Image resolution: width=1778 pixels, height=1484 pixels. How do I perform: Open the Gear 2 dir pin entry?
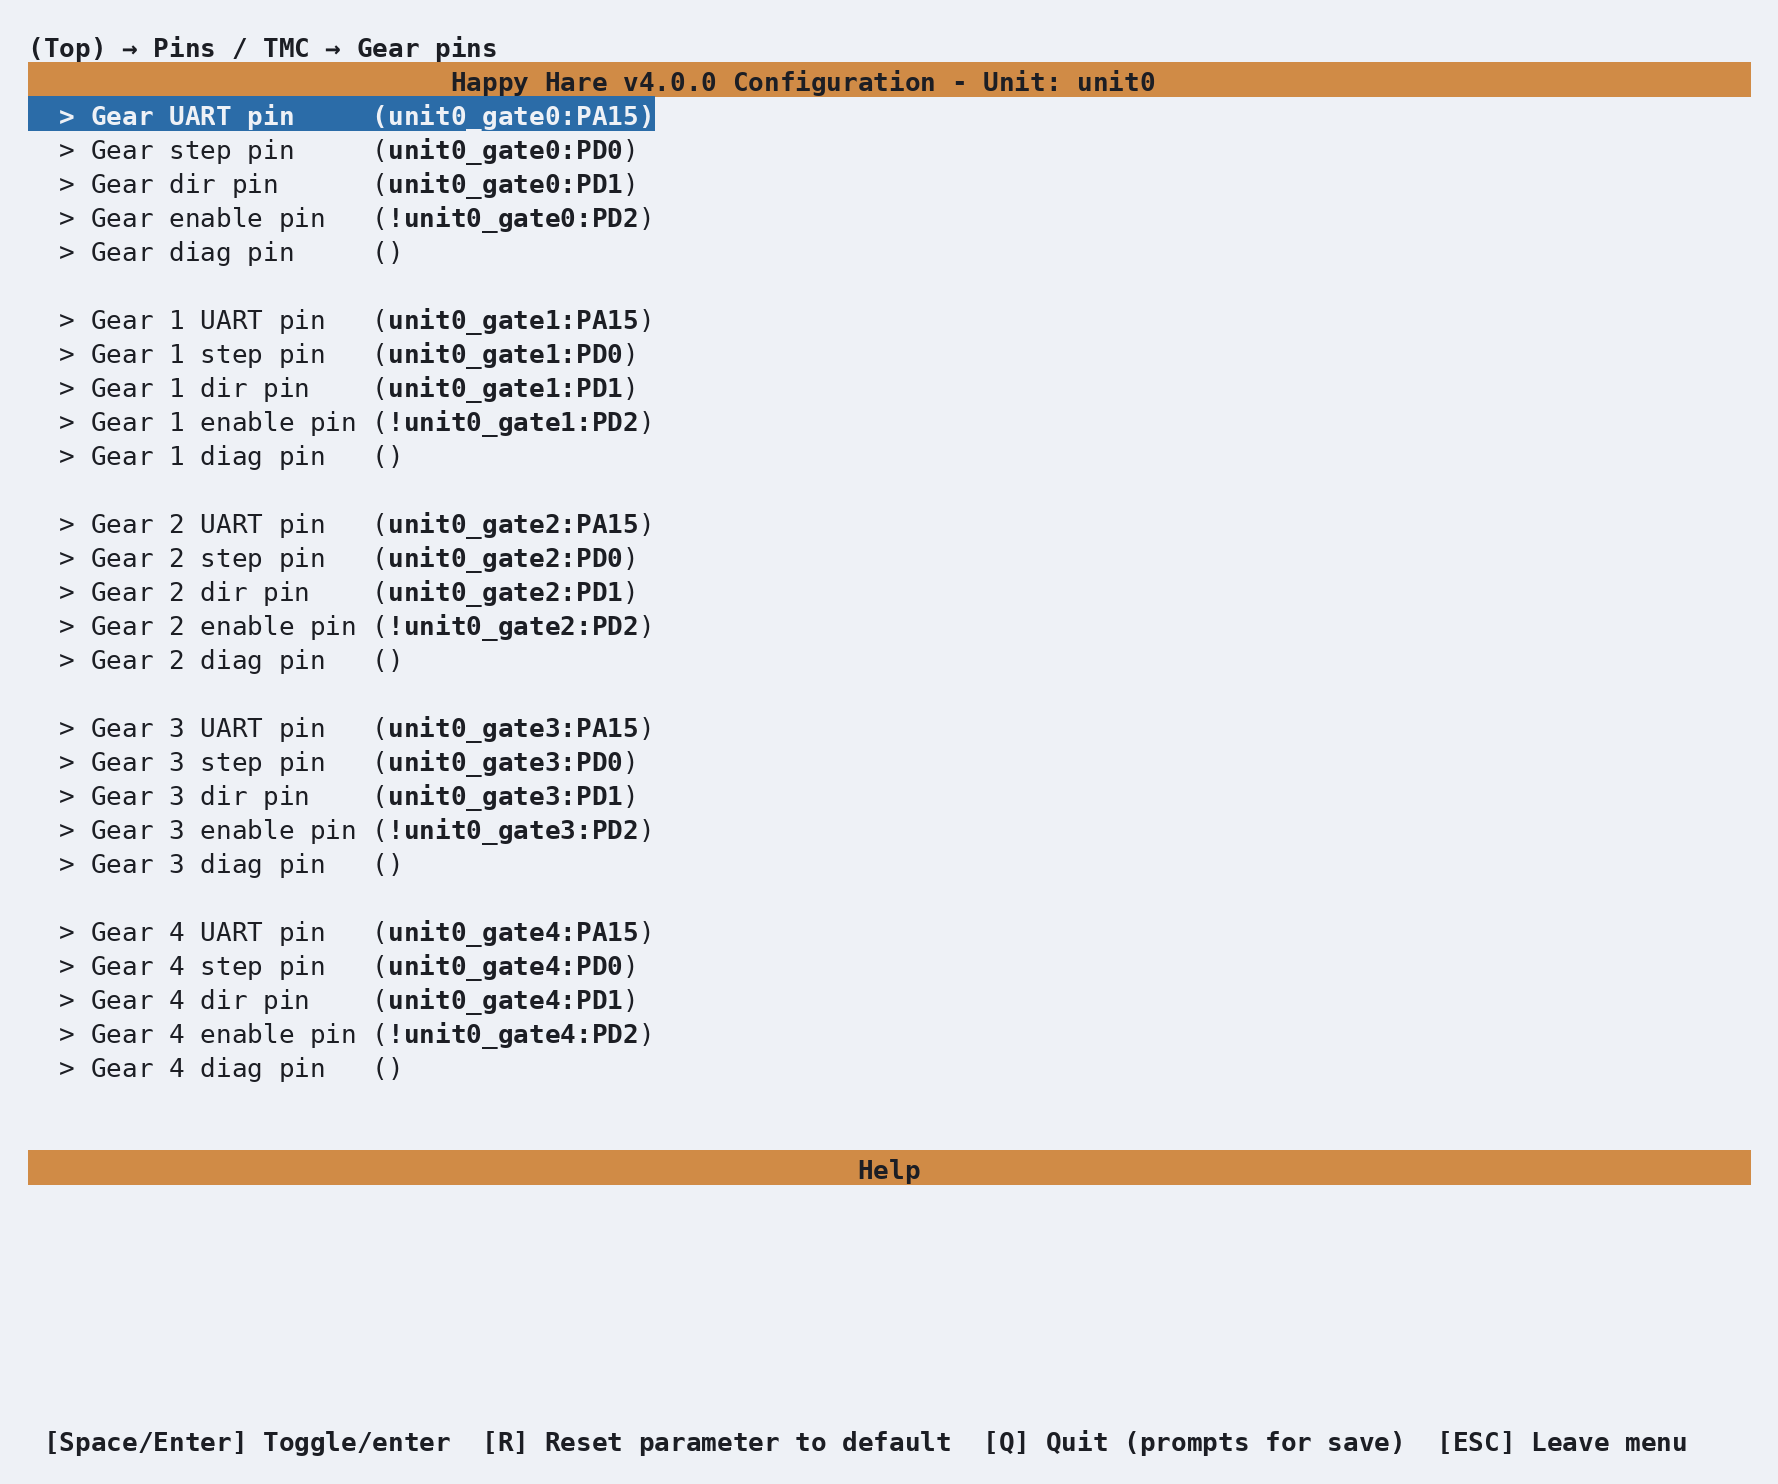347,592
